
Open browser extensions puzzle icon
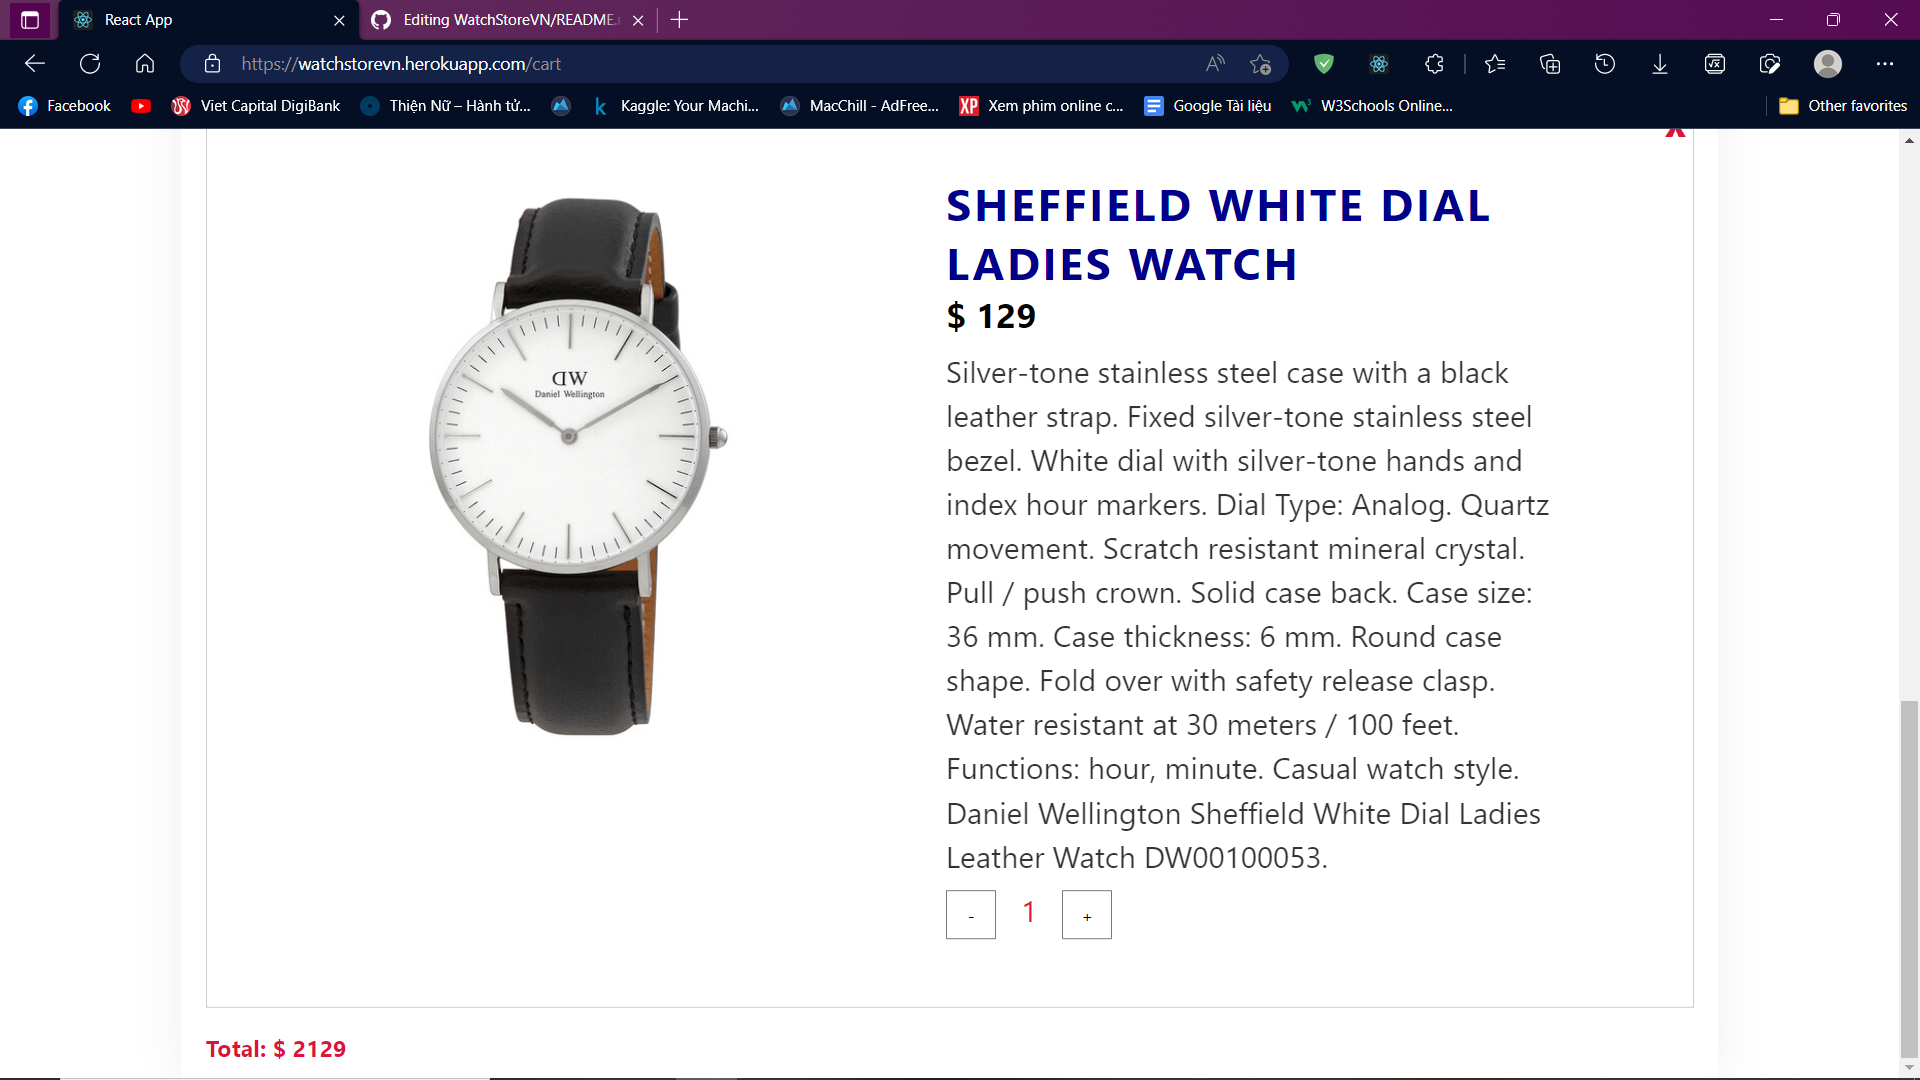pos(1434,64)
